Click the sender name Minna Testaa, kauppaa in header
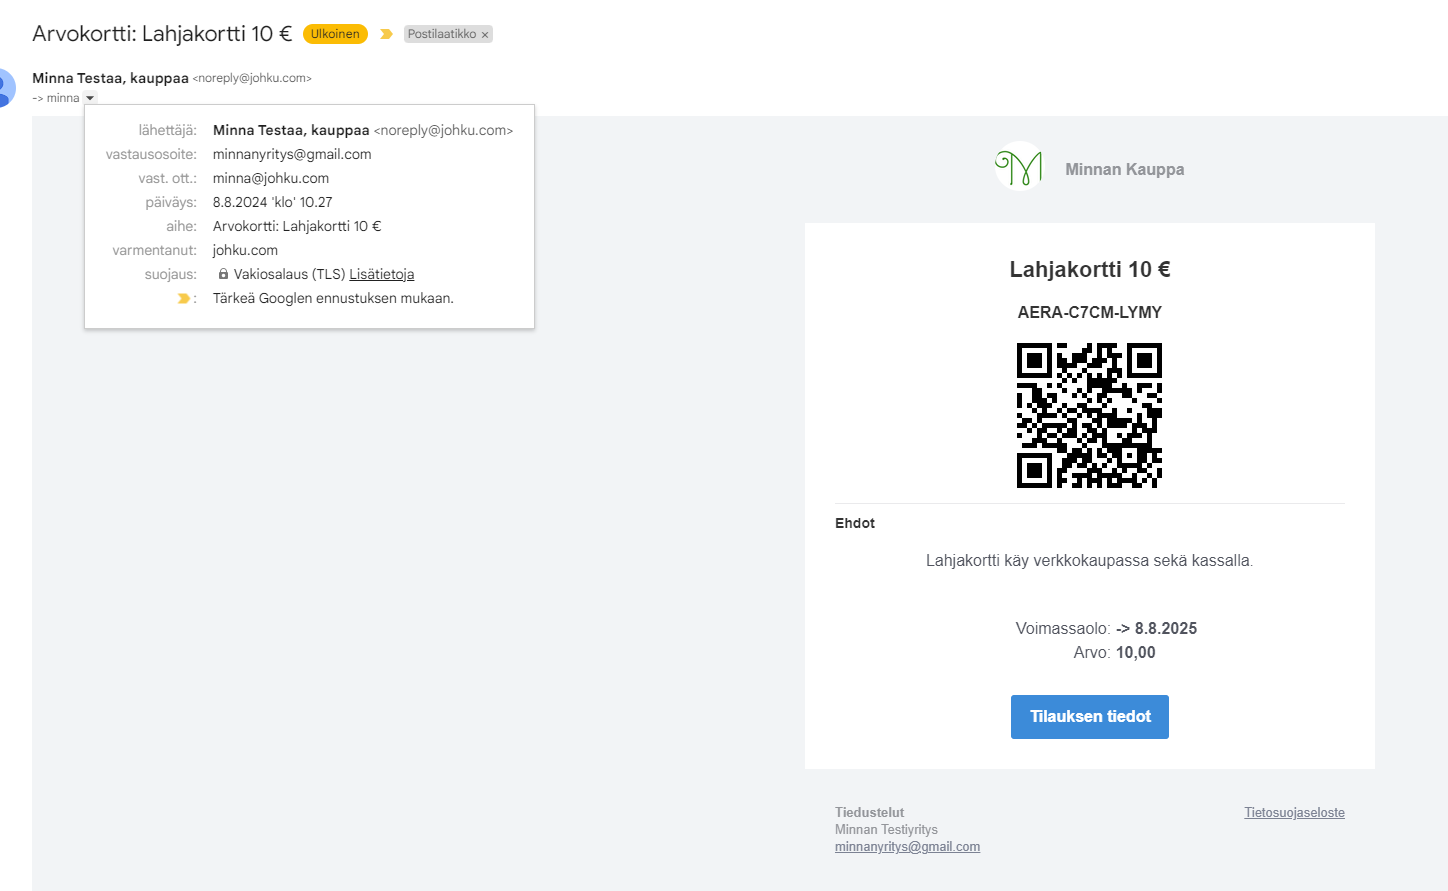Viewport: 1448px width, 891px height. coord(110,78)
